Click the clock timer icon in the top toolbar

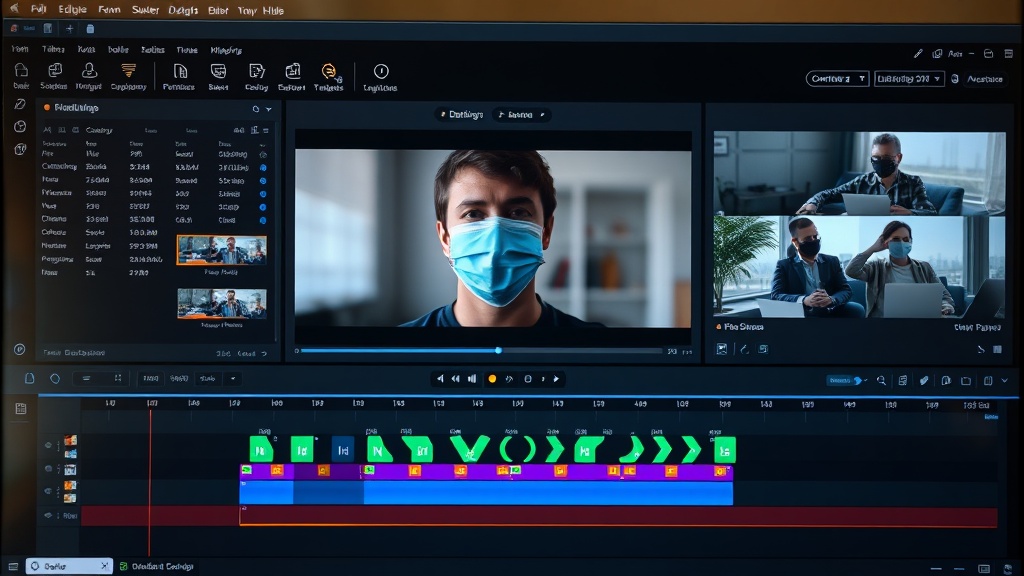pos(381,70)
